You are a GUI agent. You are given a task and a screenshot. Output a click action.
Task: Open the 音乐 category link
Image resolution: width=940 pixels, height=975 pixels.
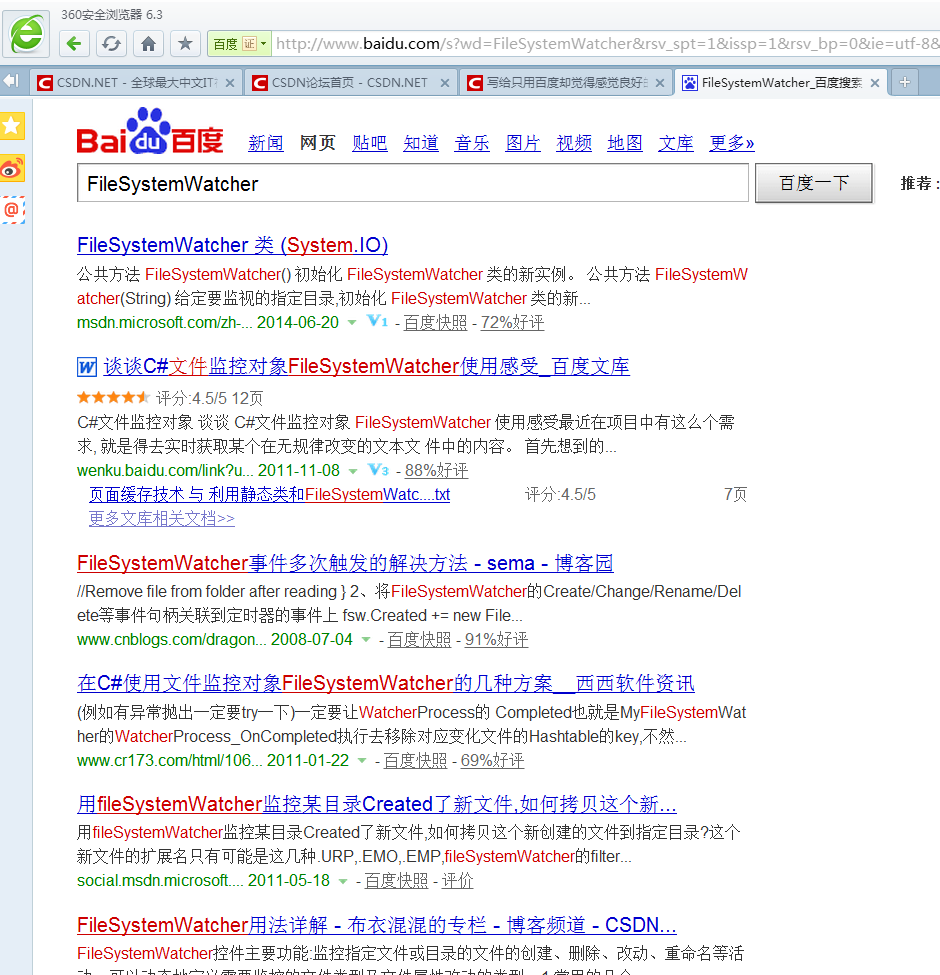tap(472, 143)
